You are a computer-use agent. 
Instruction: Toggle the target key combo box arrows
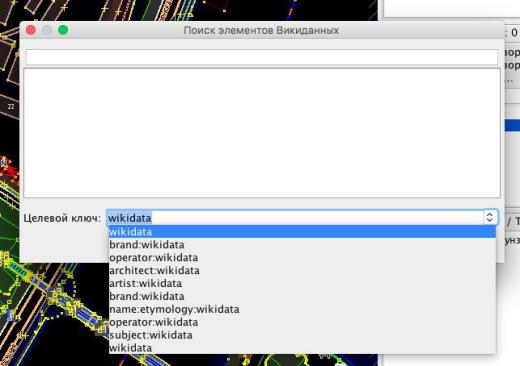click(x=489, y=217)
